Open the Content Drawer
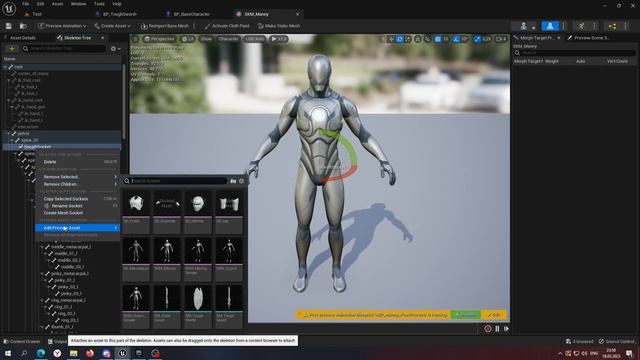Screen dimensions: 640x360 (x=22, y=341)
